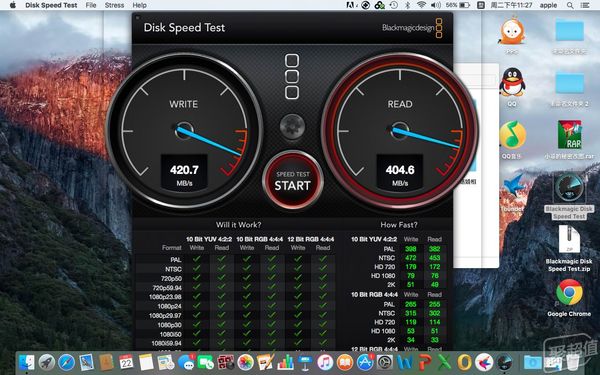Click the menu bar clock
The image size is (600, 375).
coord(511,5)
